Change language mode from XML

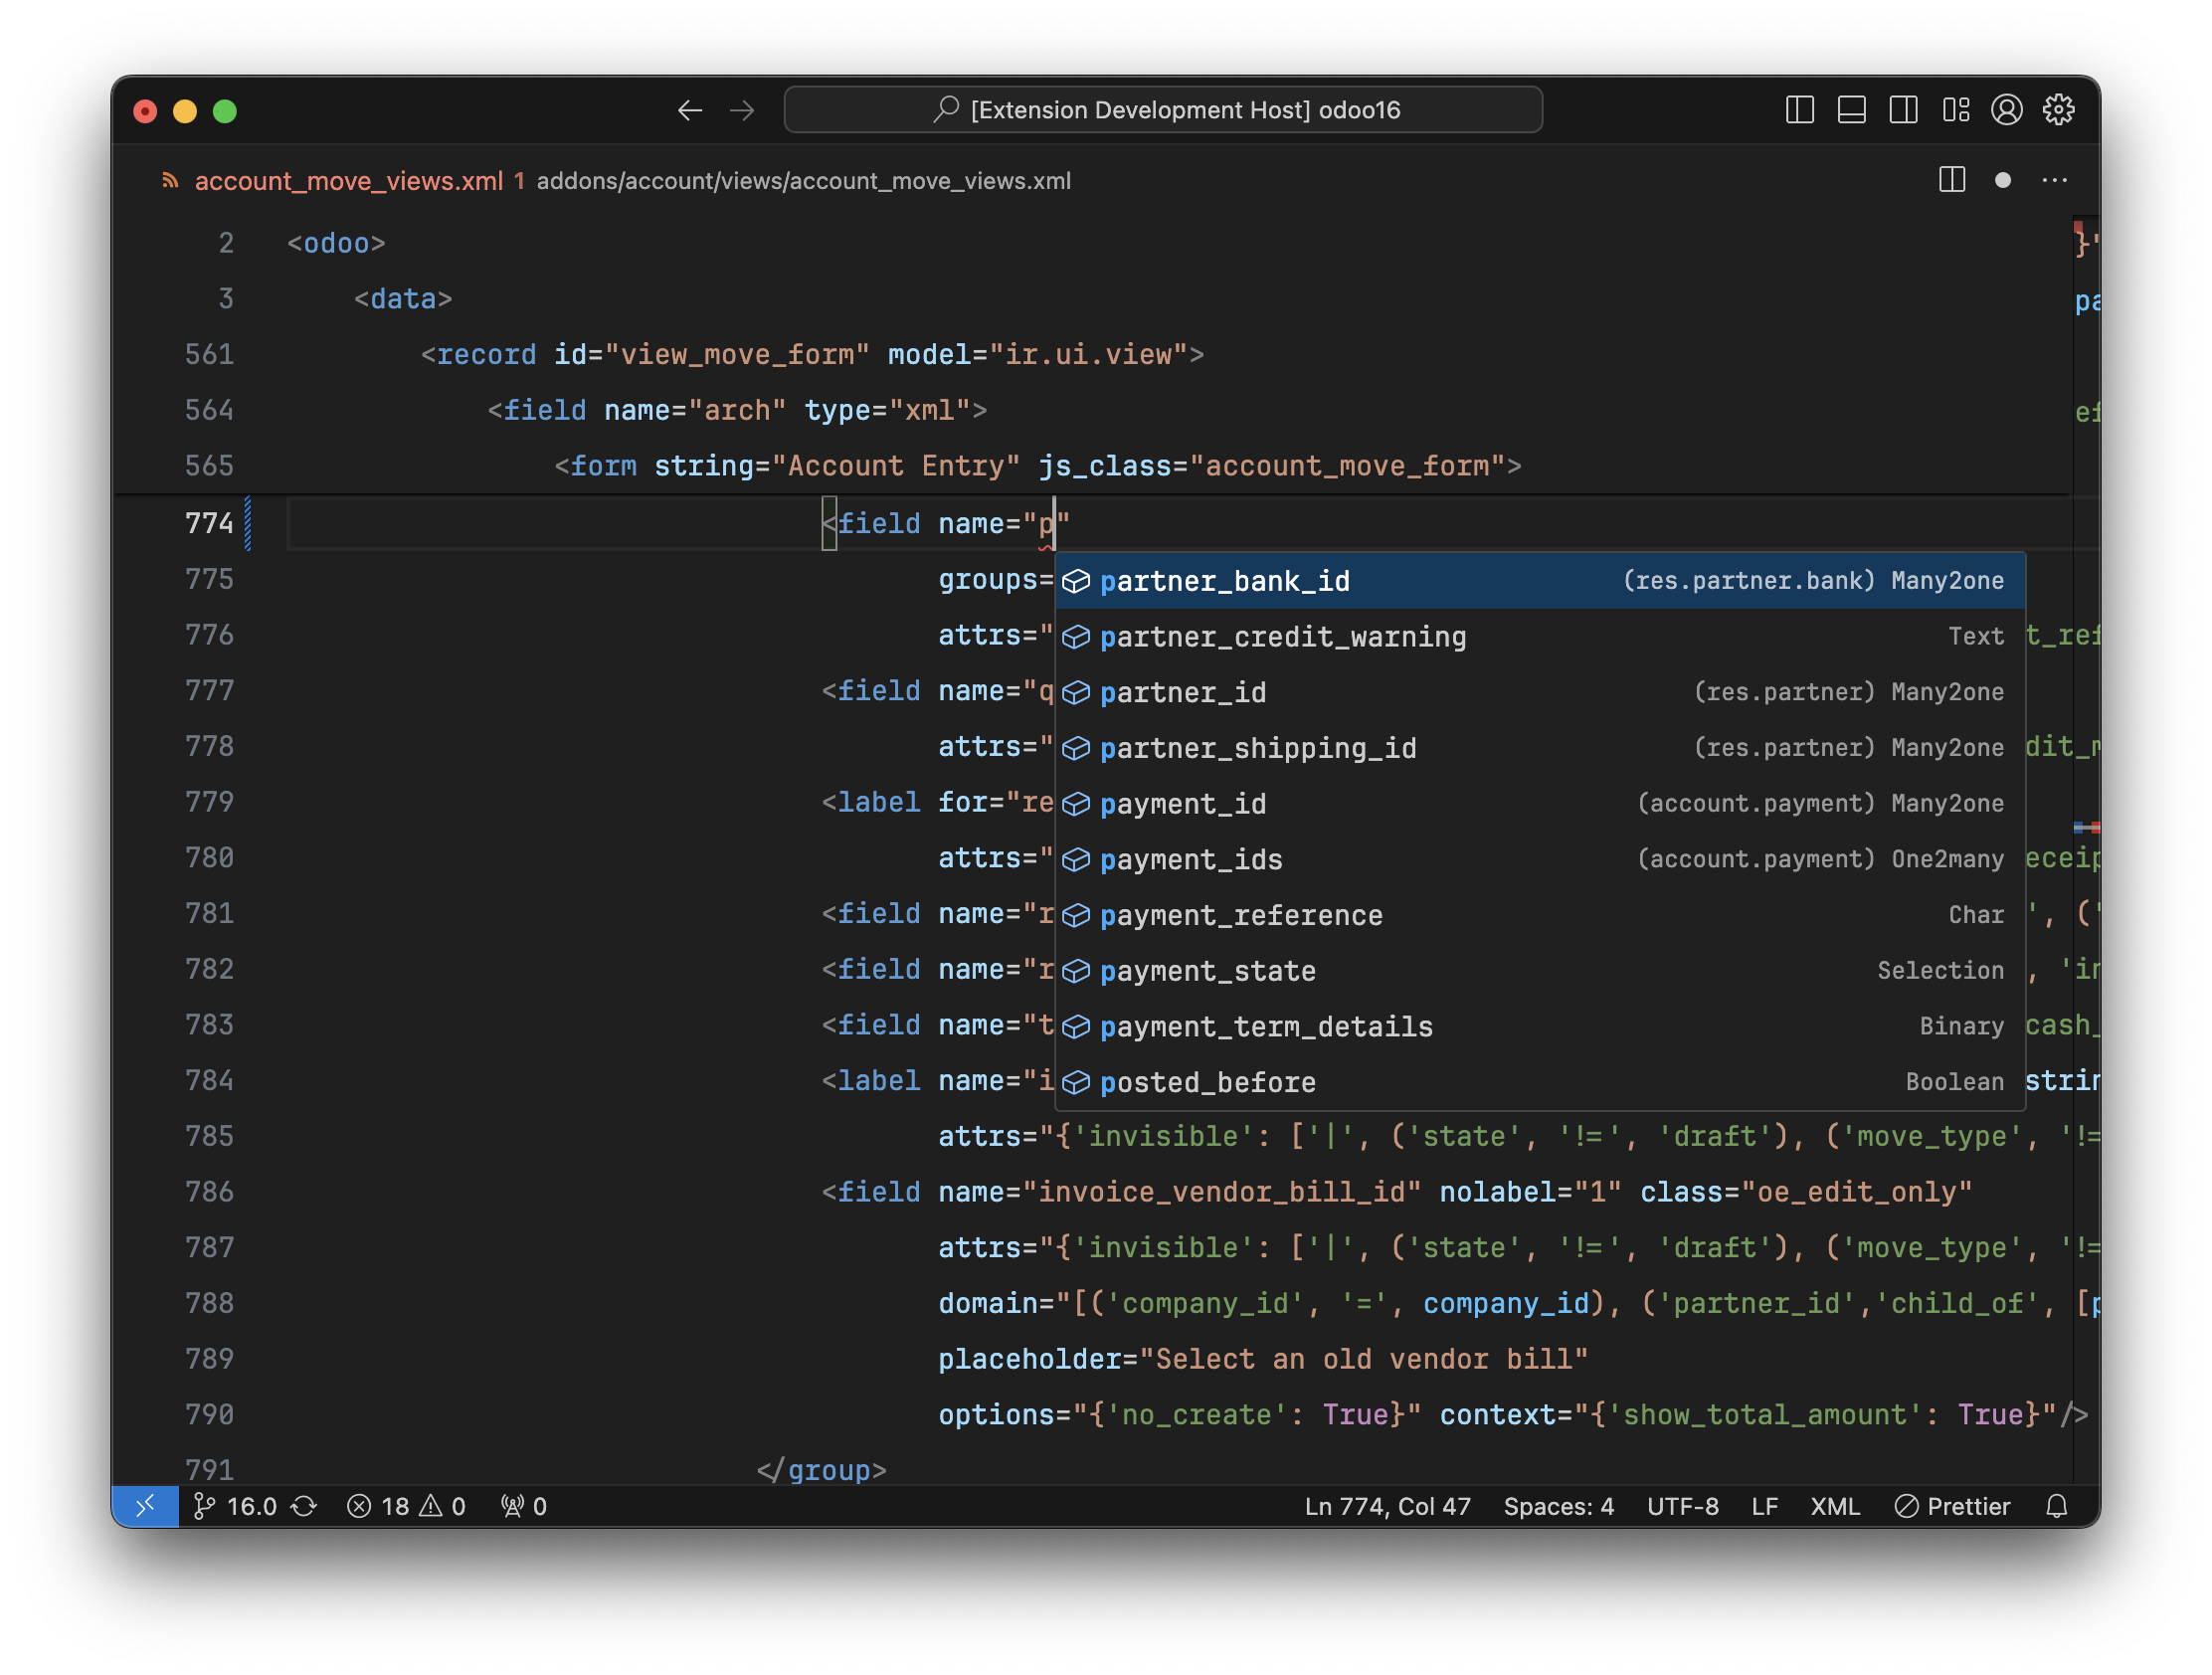1834,1506
